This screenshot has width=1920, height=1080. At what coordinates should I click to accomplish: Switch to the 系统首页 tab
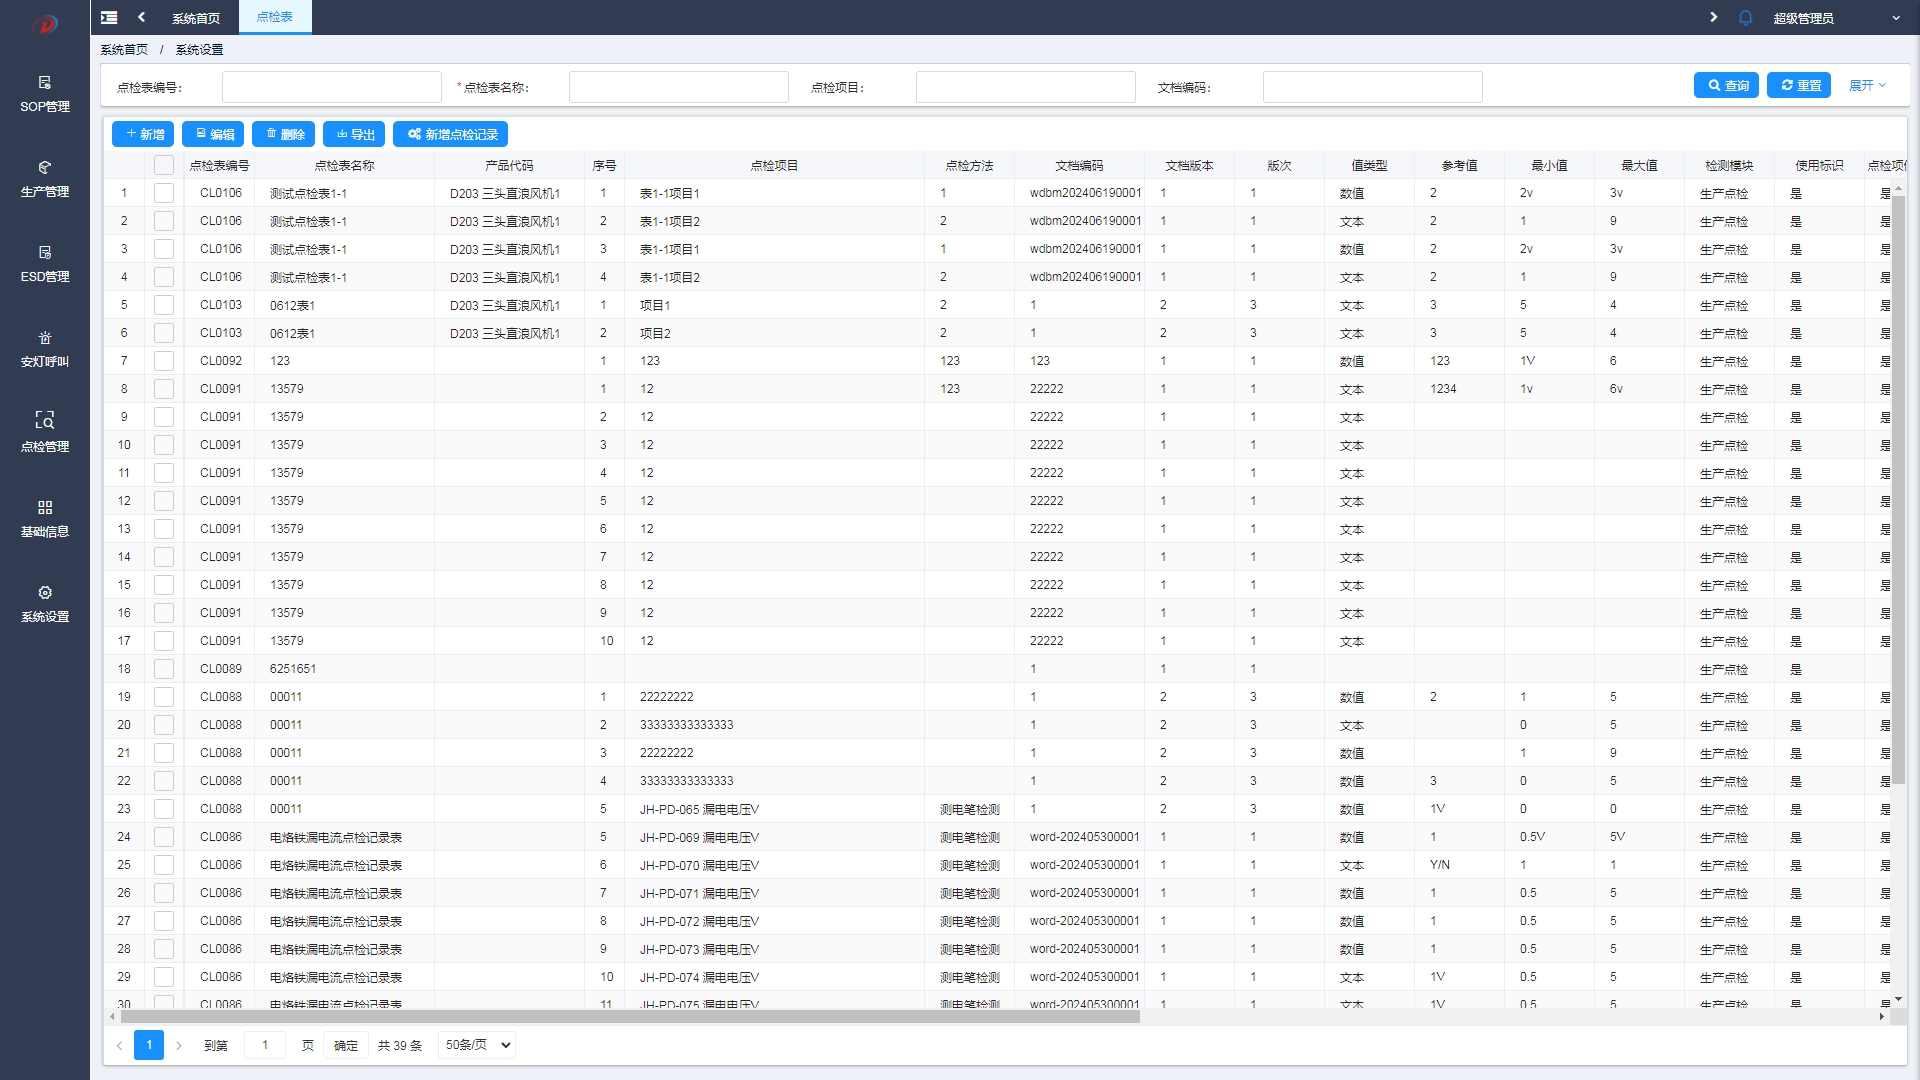click(x=196, y=18)
